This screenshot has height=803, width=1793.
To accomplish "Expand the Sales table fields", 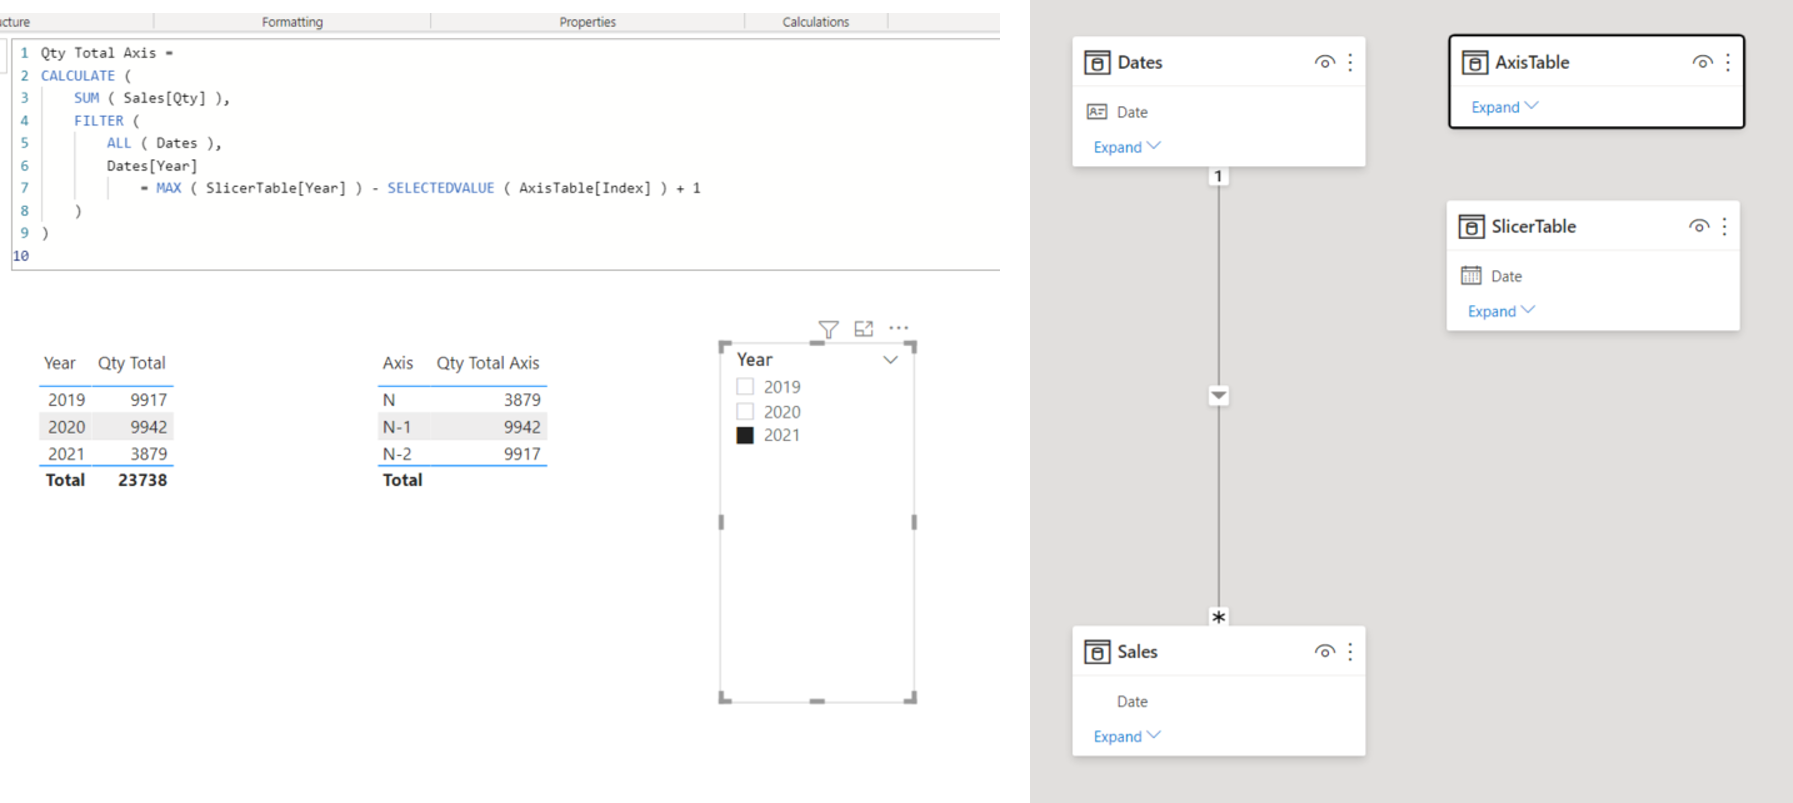I will (x=1127, y=736).
